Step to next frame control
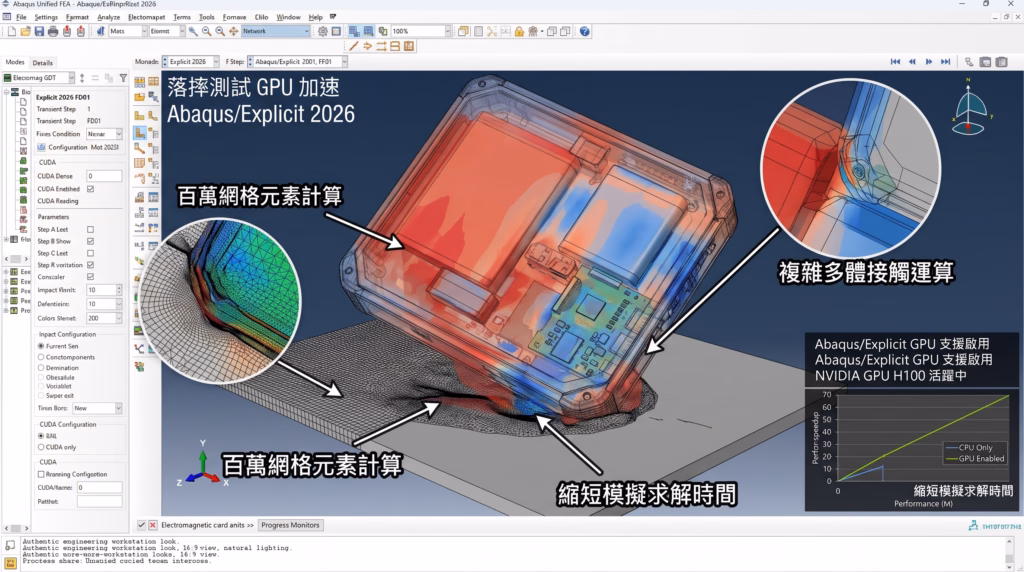The width and height of the screenshot is (1024, 572). click(x=929, y=62)
